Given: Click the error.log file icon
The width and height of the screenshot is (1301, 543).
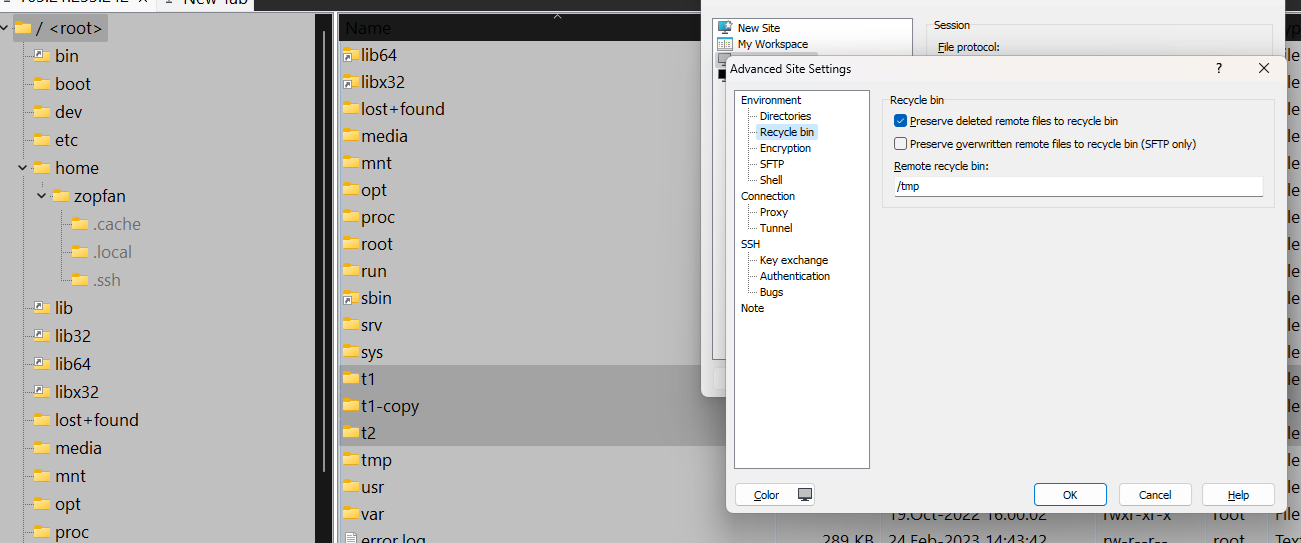Looking at the screenshot, I should [350, 539].
